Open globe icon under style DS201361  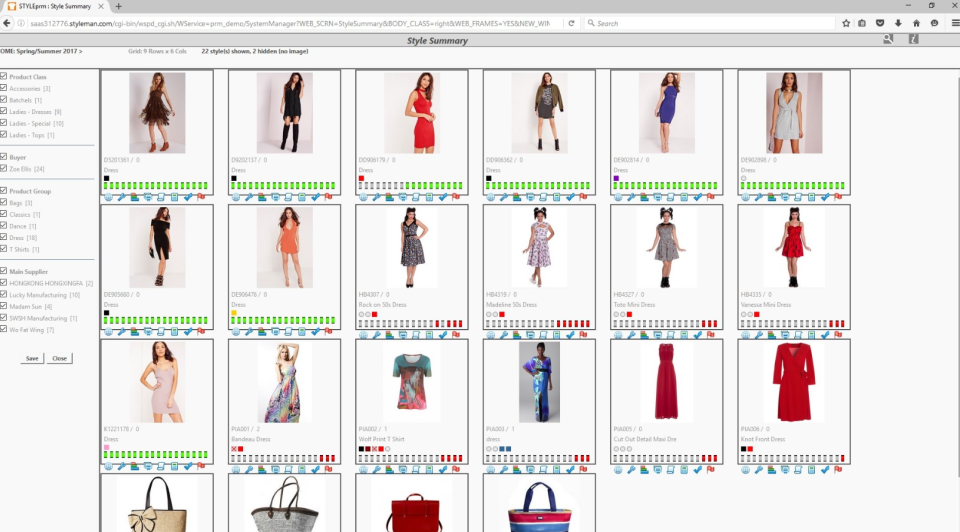108,197
